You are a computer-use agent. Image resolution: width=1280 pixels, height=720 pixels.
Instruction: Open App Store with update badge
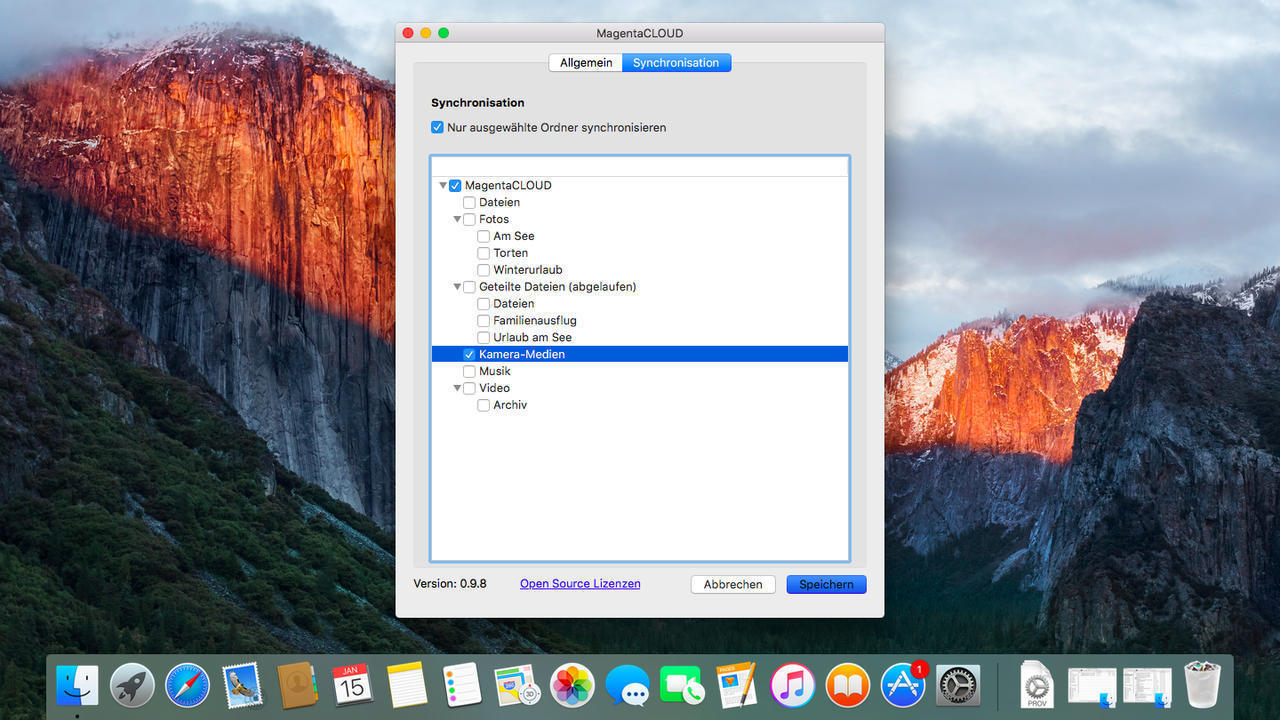[903, 686]
